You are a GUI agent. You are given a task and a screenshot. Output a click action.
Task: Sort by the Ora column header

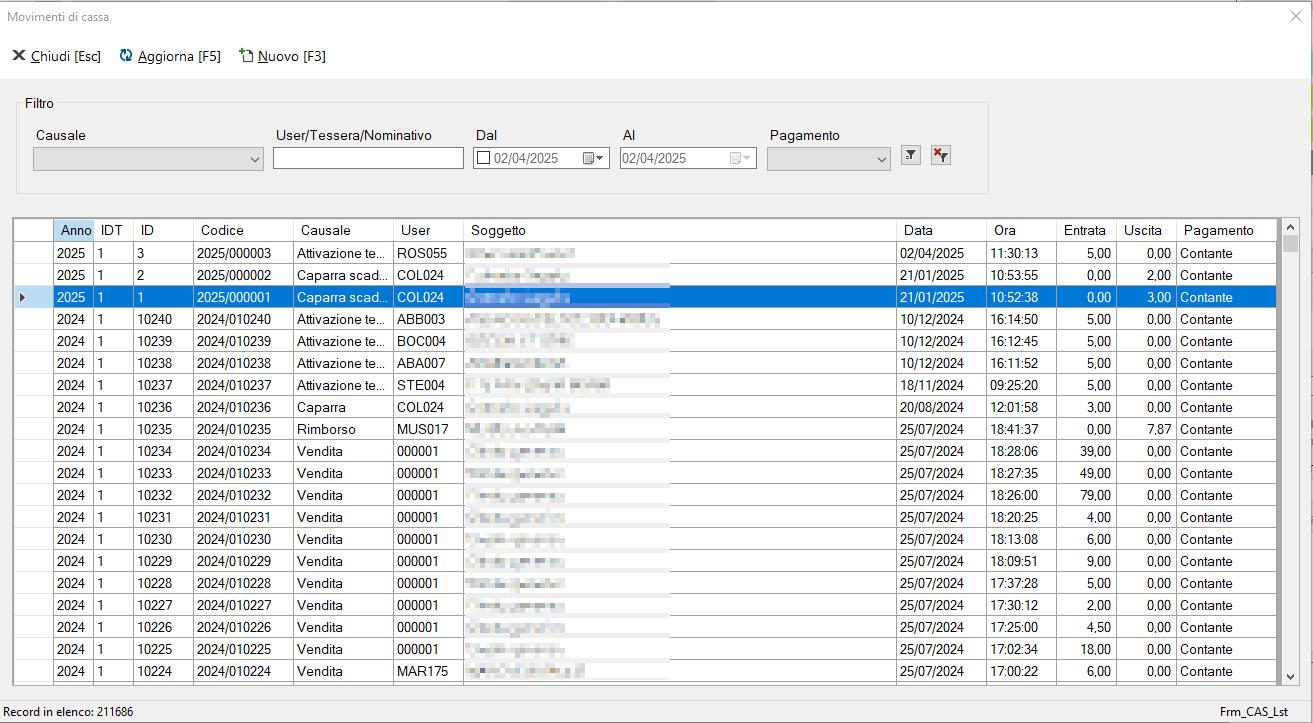pos(1021,230)
